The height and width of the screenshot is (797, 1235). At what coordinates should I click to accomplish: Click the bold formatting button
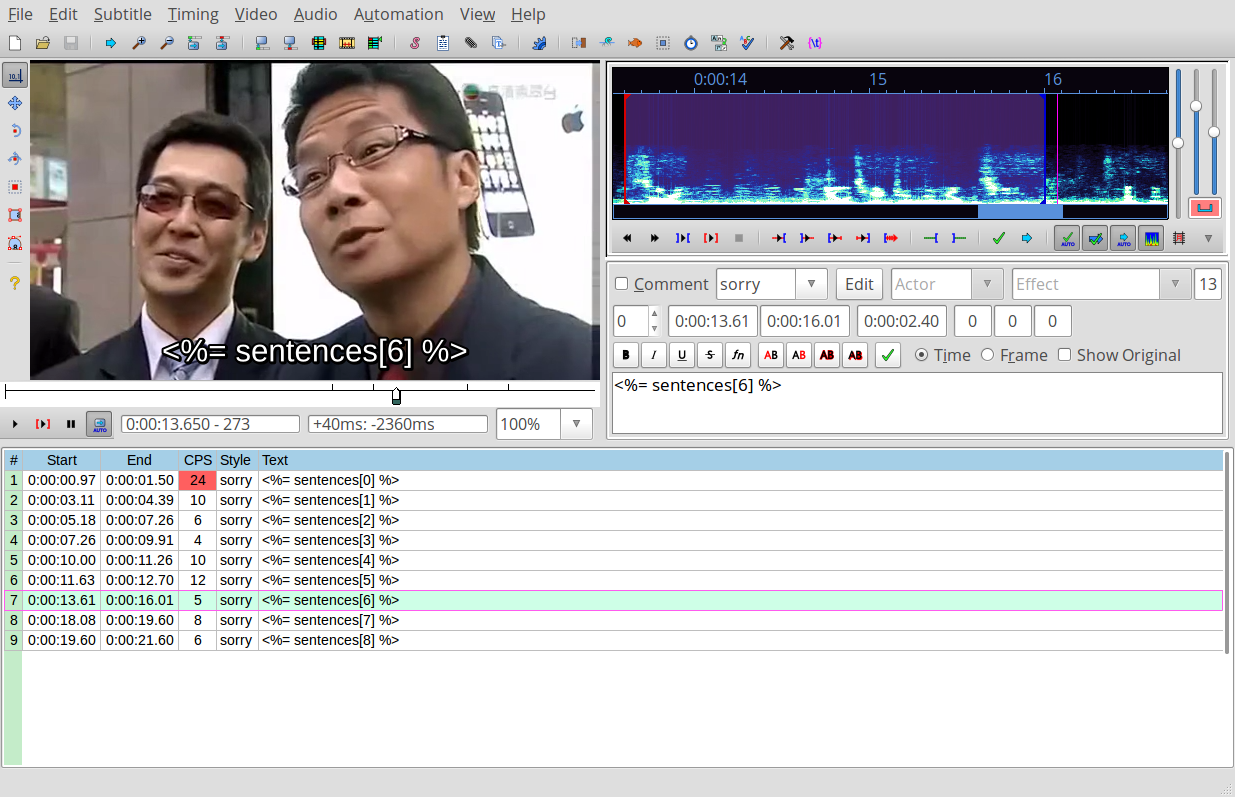(x=626, y=355)
